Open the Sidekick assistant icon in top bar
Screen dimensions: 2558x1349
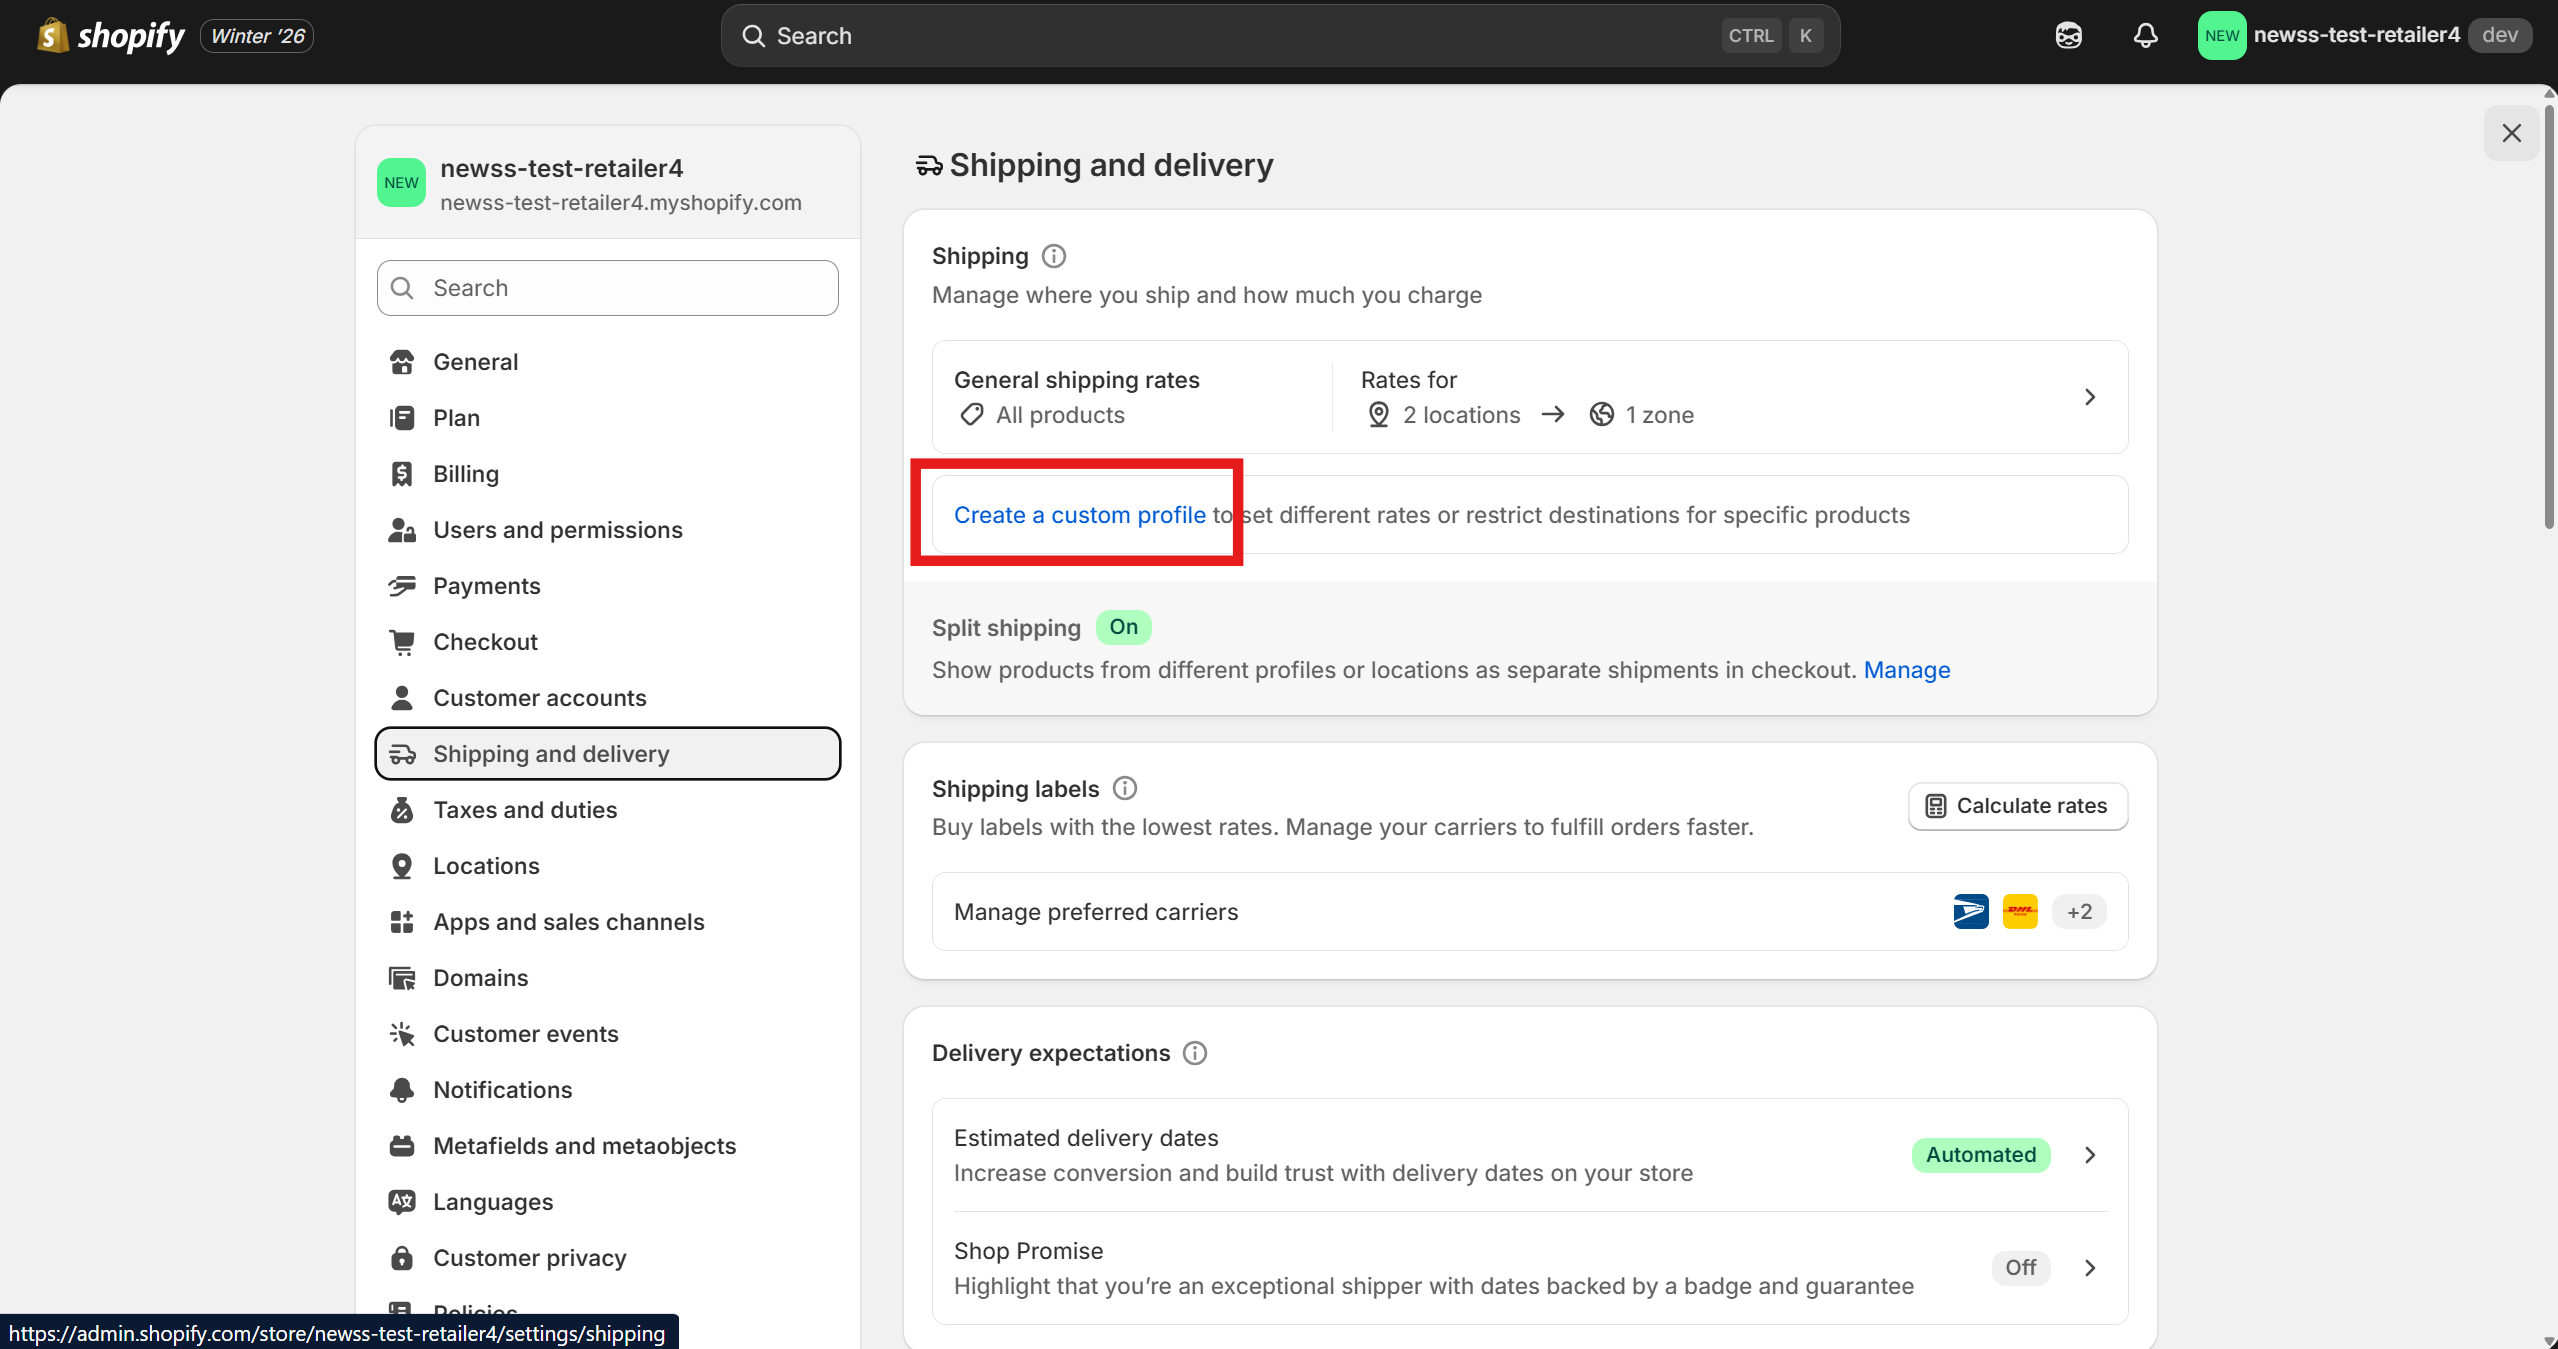click(2068, 36)
